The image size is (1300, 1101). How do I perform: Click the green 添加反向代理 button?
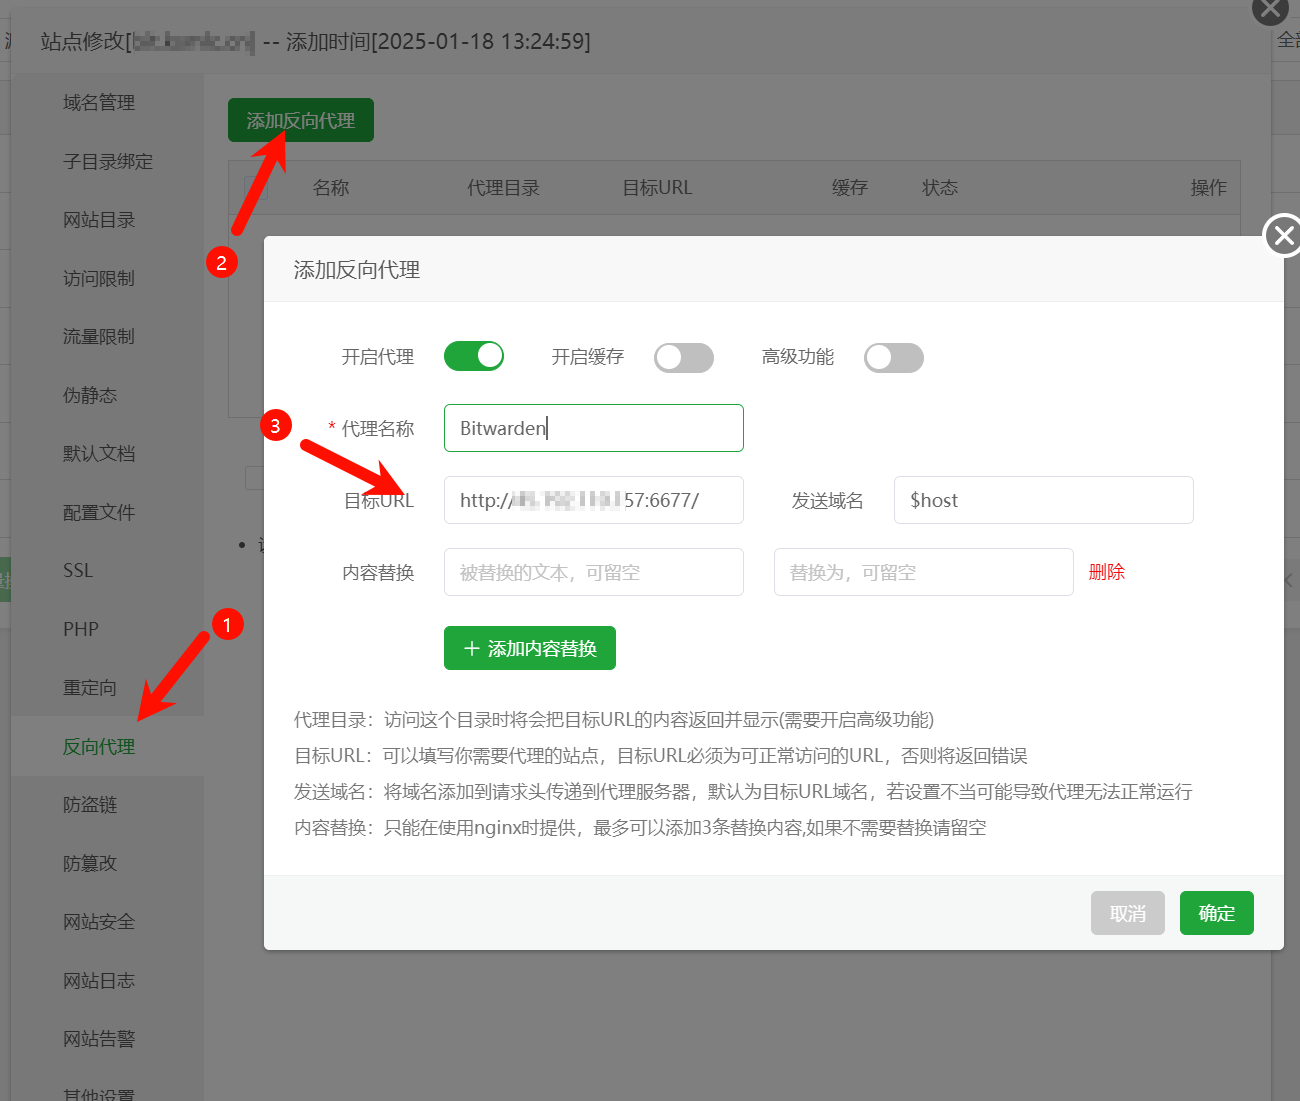coord(300,120)
